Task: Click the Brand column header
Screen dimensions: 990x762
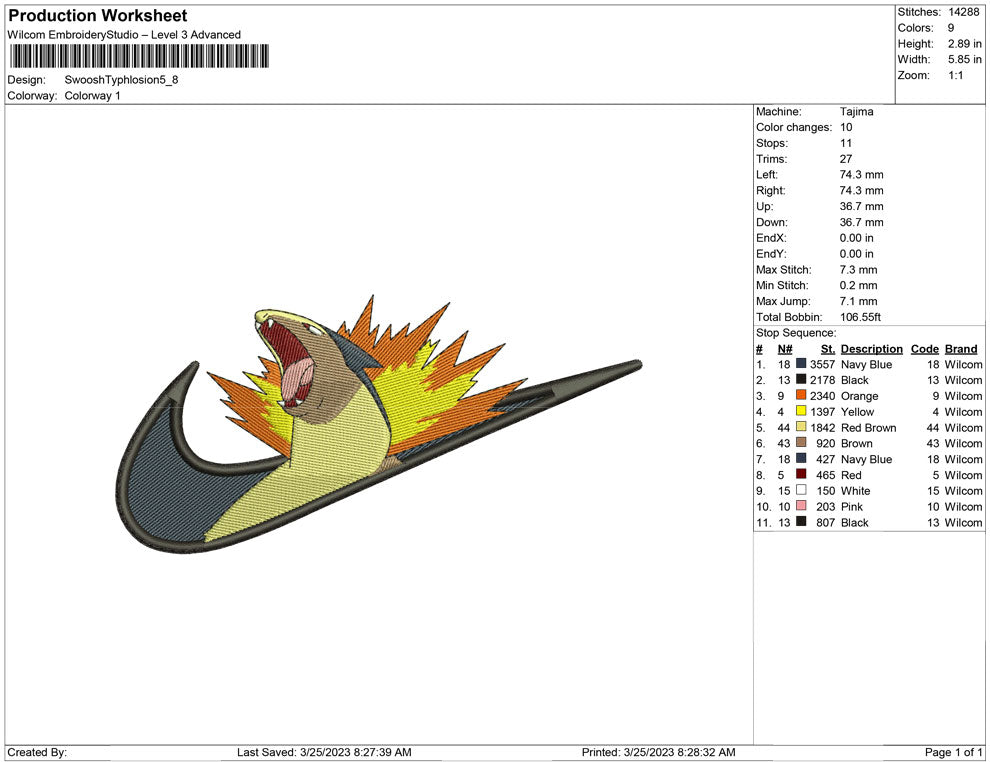Action: (x=961, y=348)
